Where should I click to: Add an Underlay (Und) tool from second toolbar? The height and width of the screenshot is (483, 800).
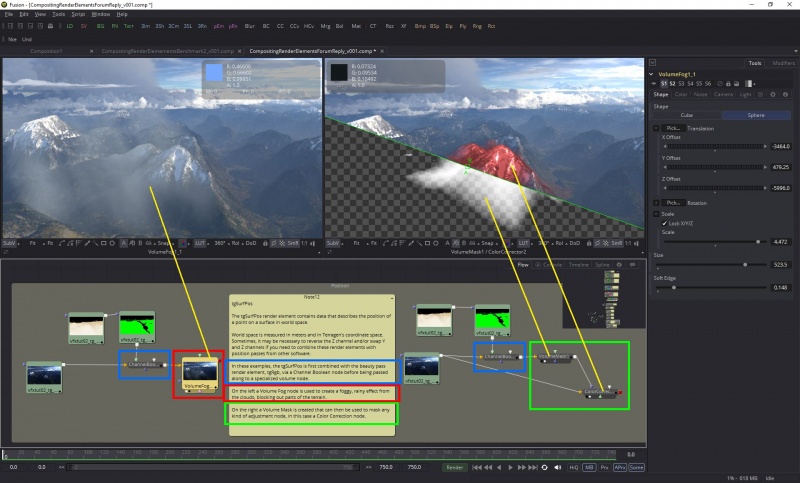tap(27, 39)
